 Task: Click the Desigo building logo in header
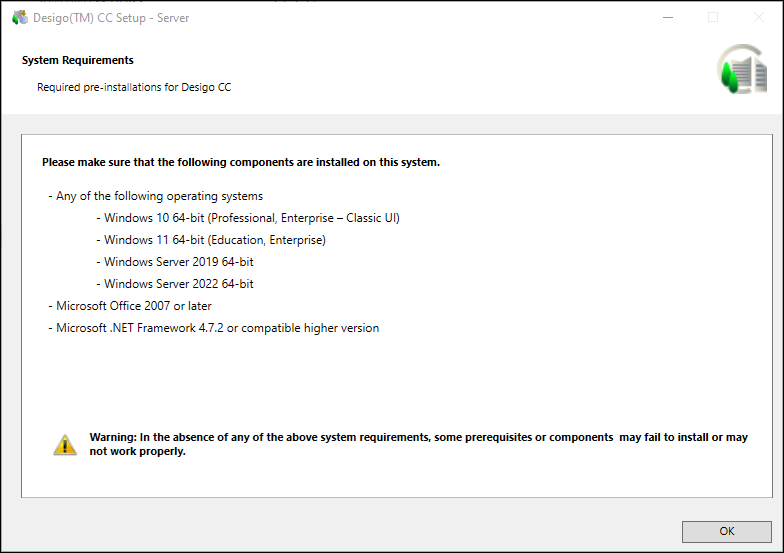coord(741,70)
